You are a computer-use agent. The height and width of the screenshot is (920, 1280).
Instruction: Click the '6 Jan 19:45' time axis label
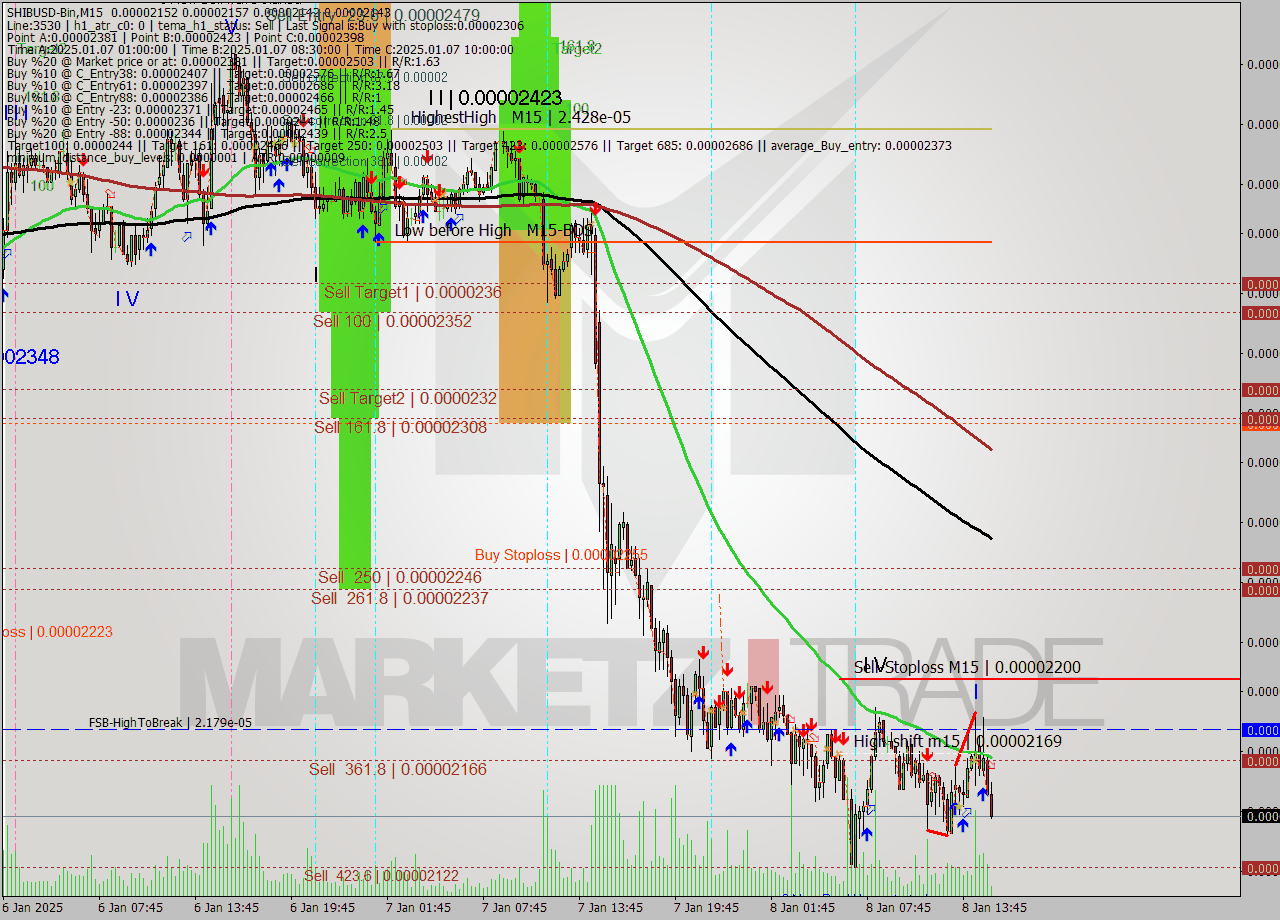pos(322,908)
